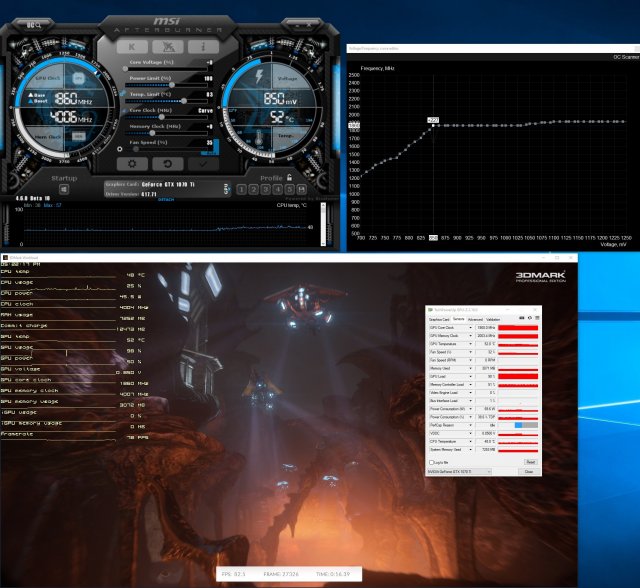The height and width of the screenshot is (588, 640).
Task: Open the Advanced tab in GPU-Z
Action: click(475, 320)
